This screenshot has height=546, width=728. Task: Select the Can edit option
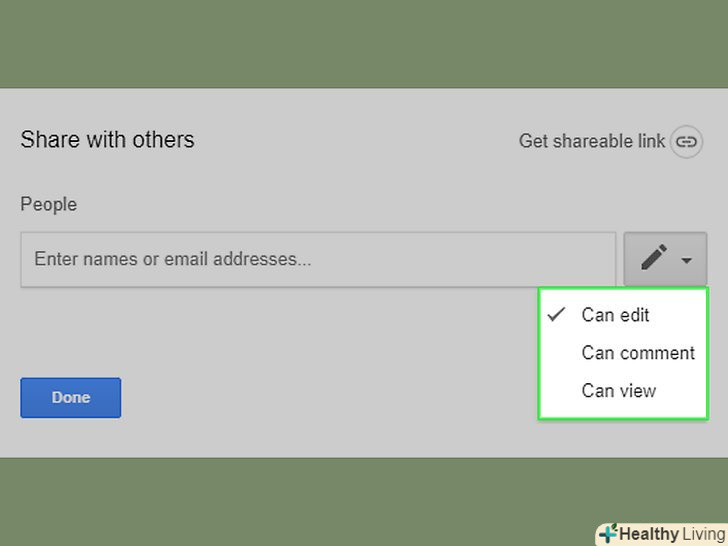(615, 315)
